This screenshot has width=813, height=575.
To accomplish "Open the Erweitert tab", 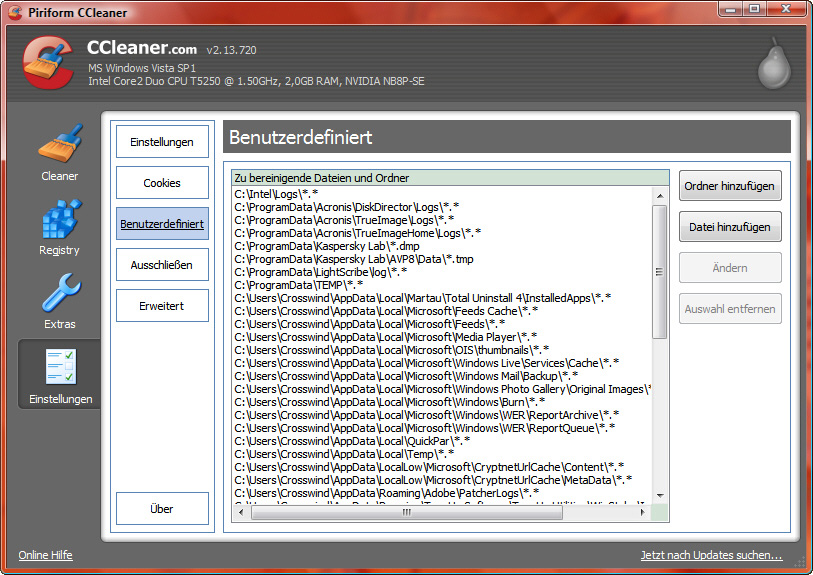I will (162, 306).
